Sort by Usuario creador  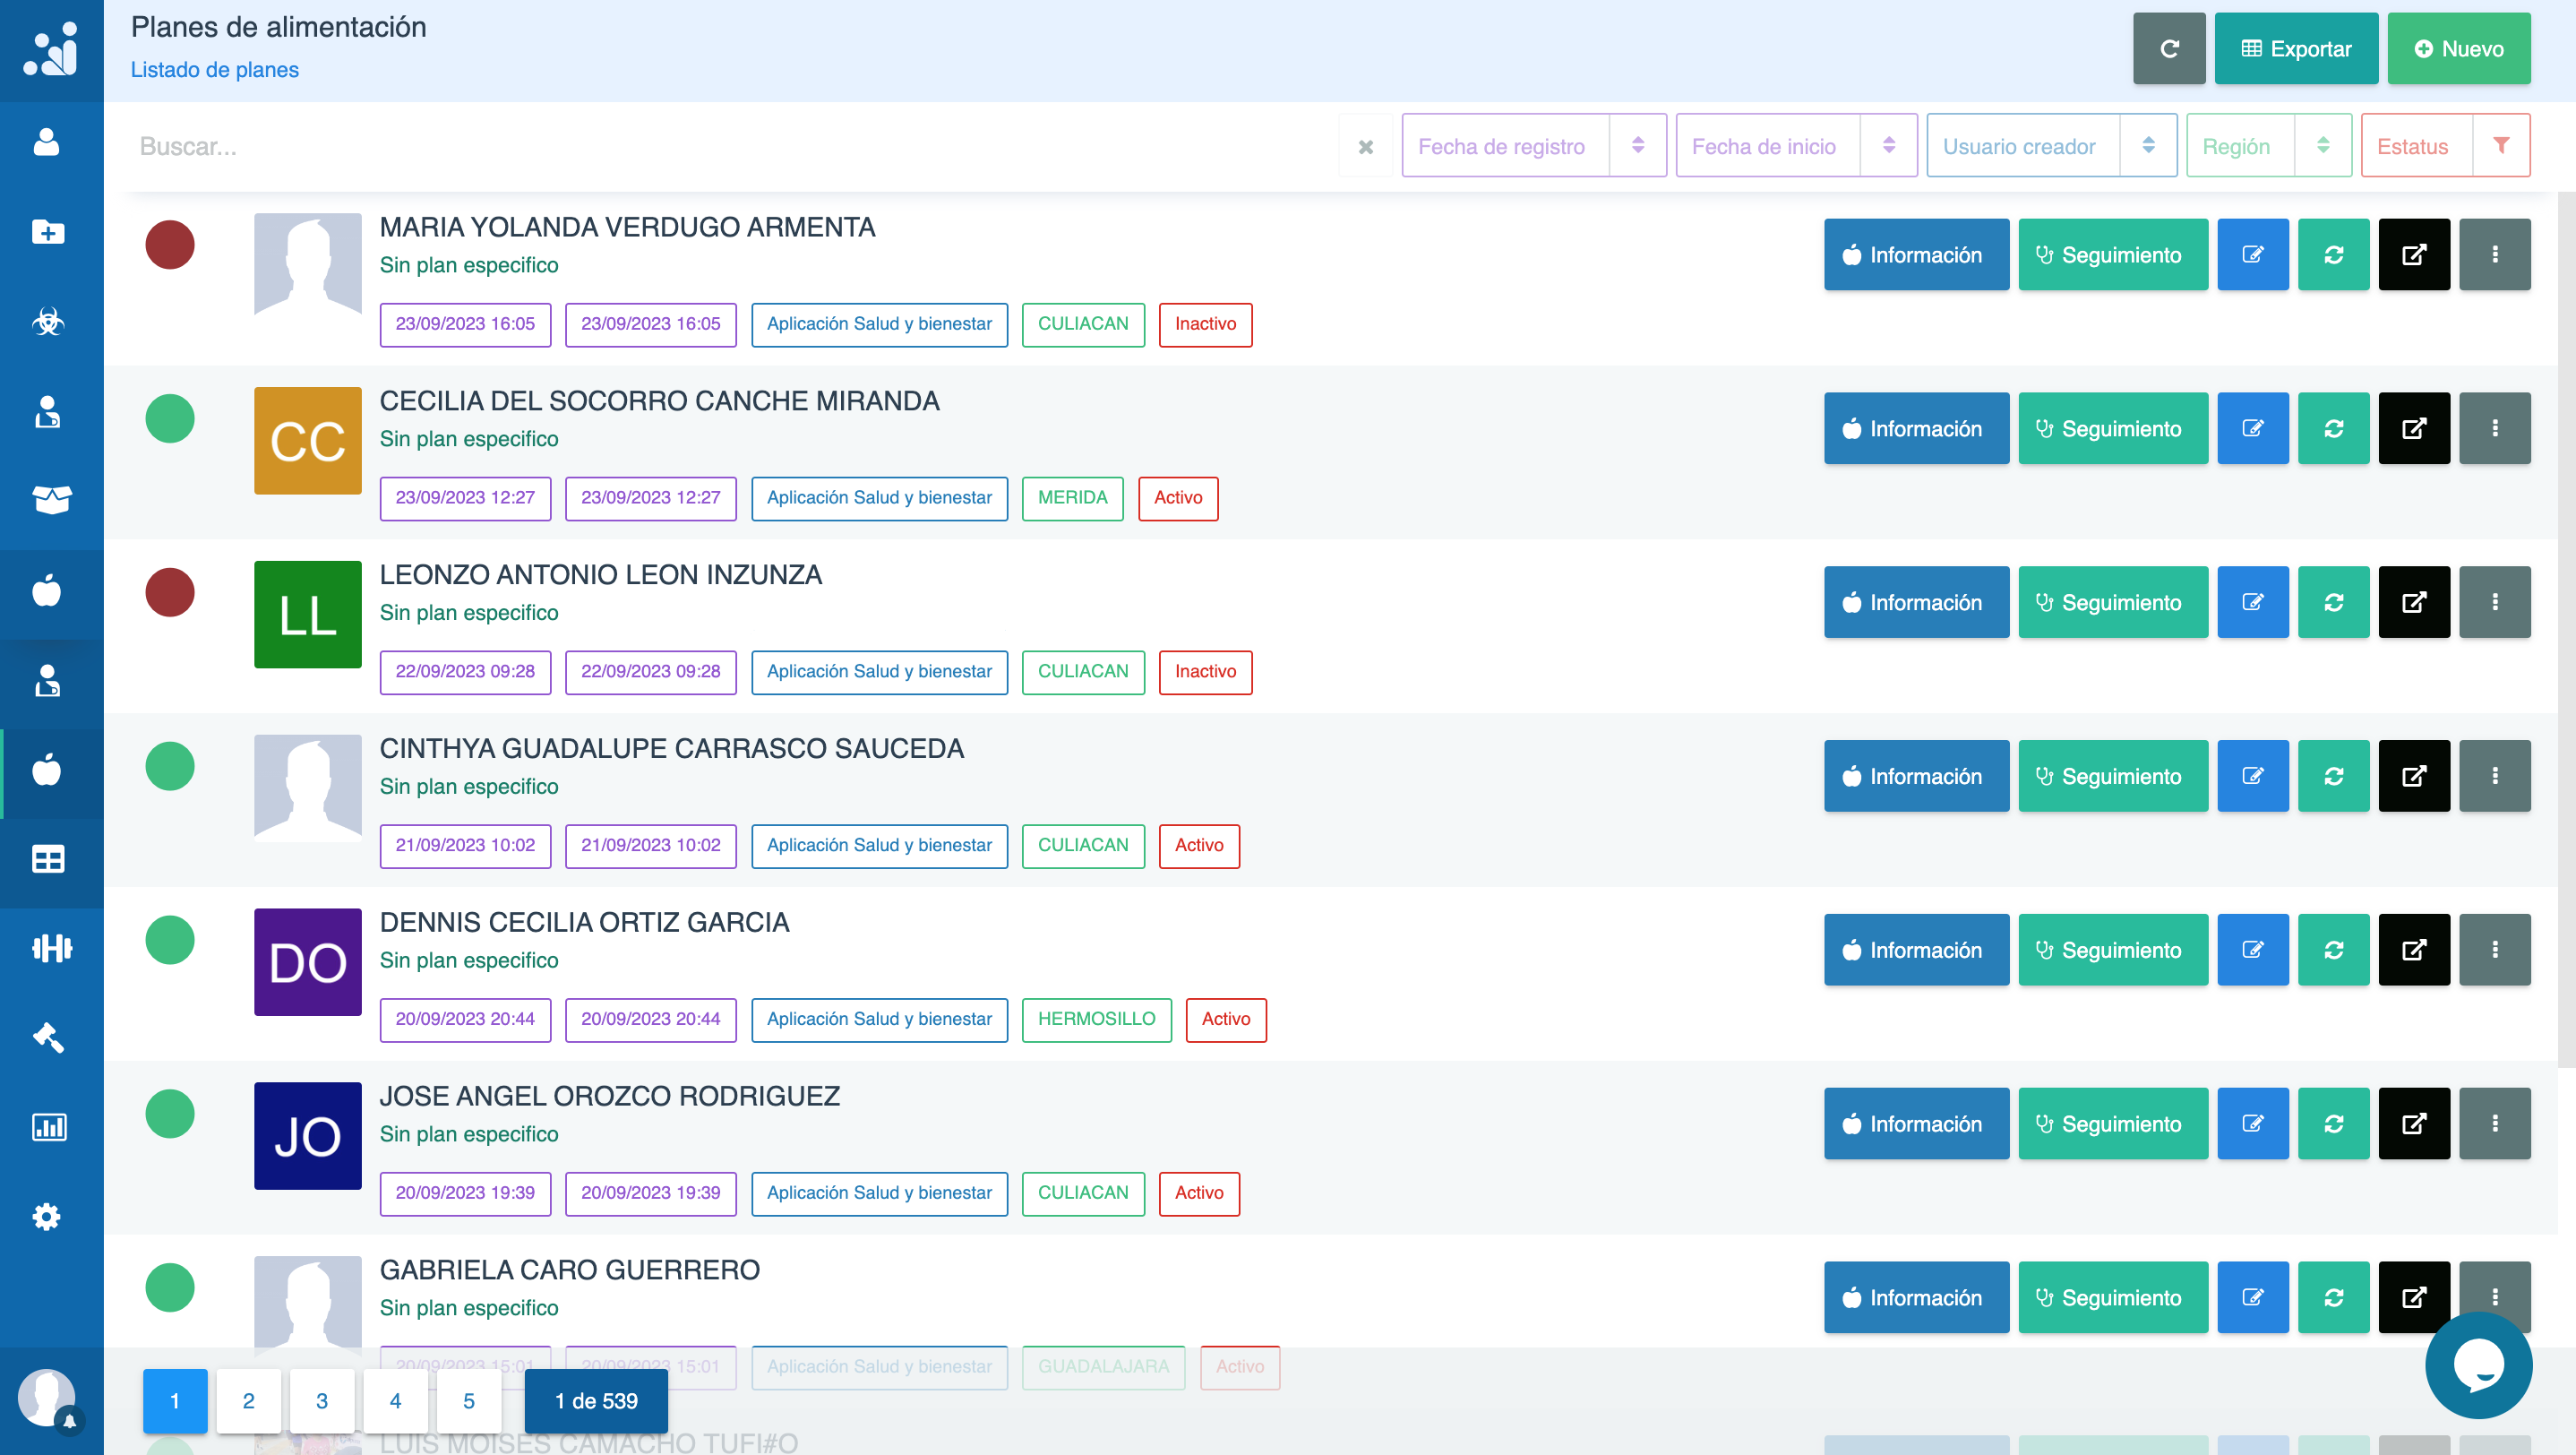click(x=2051, y=146)
